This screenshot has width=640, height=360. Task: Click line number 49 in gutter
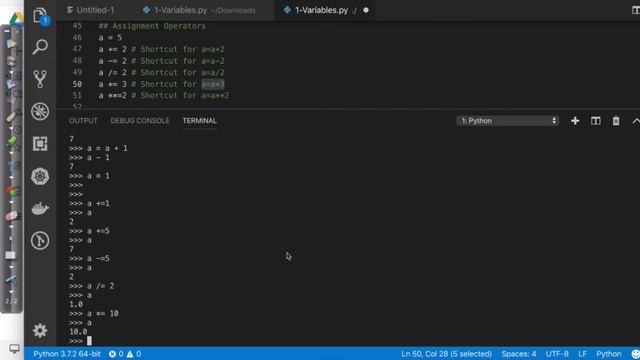[77, 72]
